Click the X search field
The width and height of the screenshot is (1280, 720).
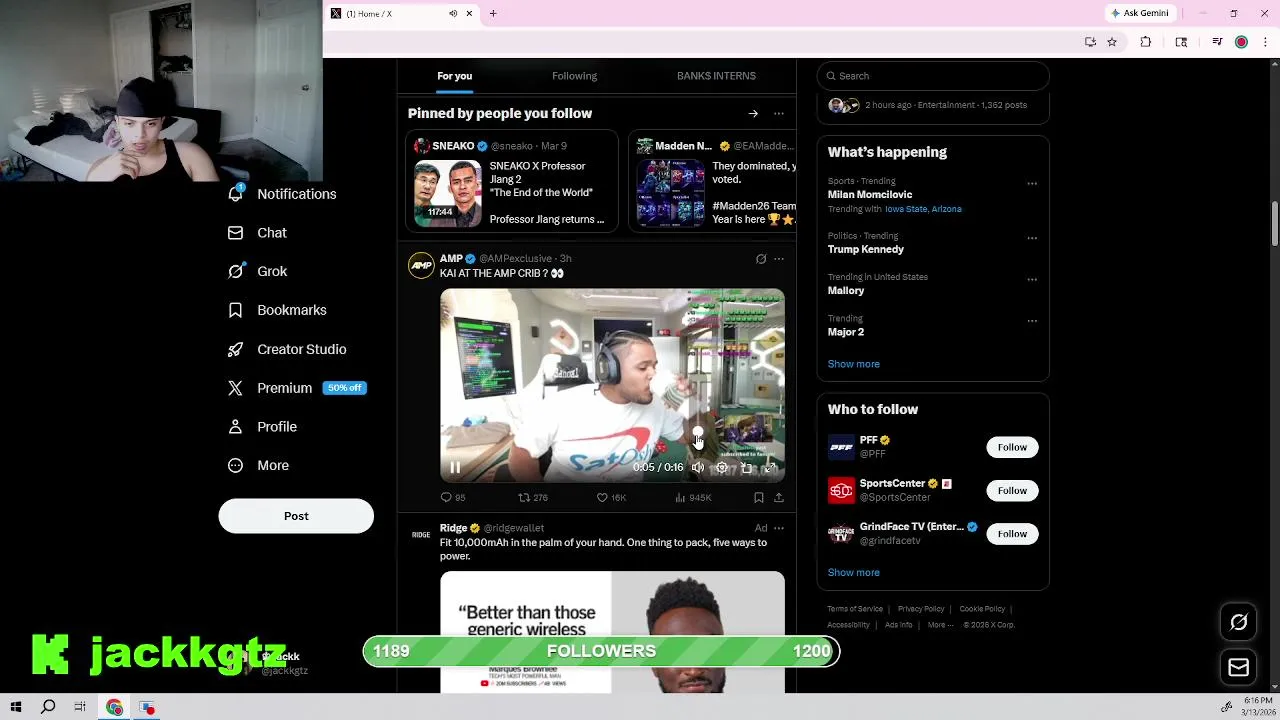coord(933,76)
